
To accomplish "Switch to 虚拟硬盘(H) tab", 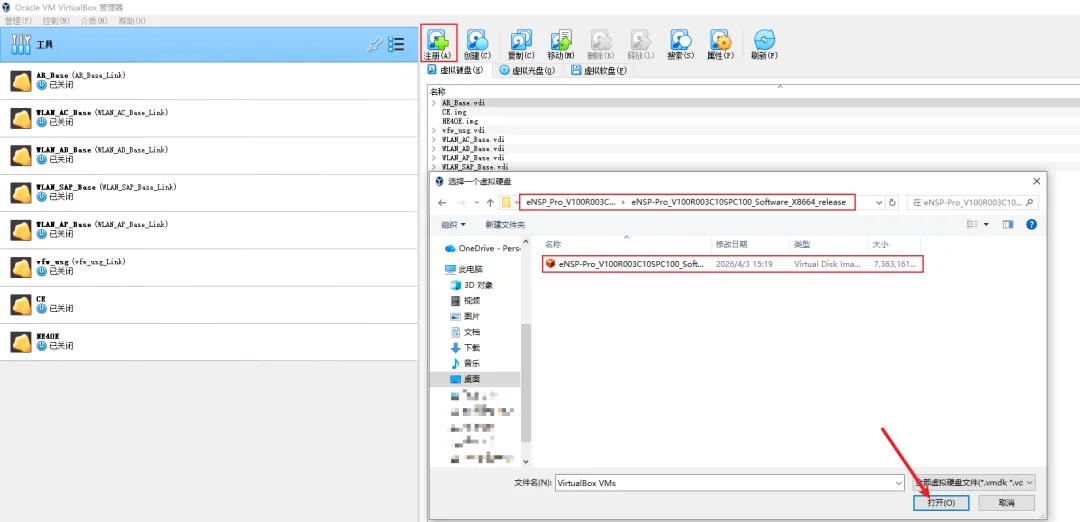I will click(456, 70).
